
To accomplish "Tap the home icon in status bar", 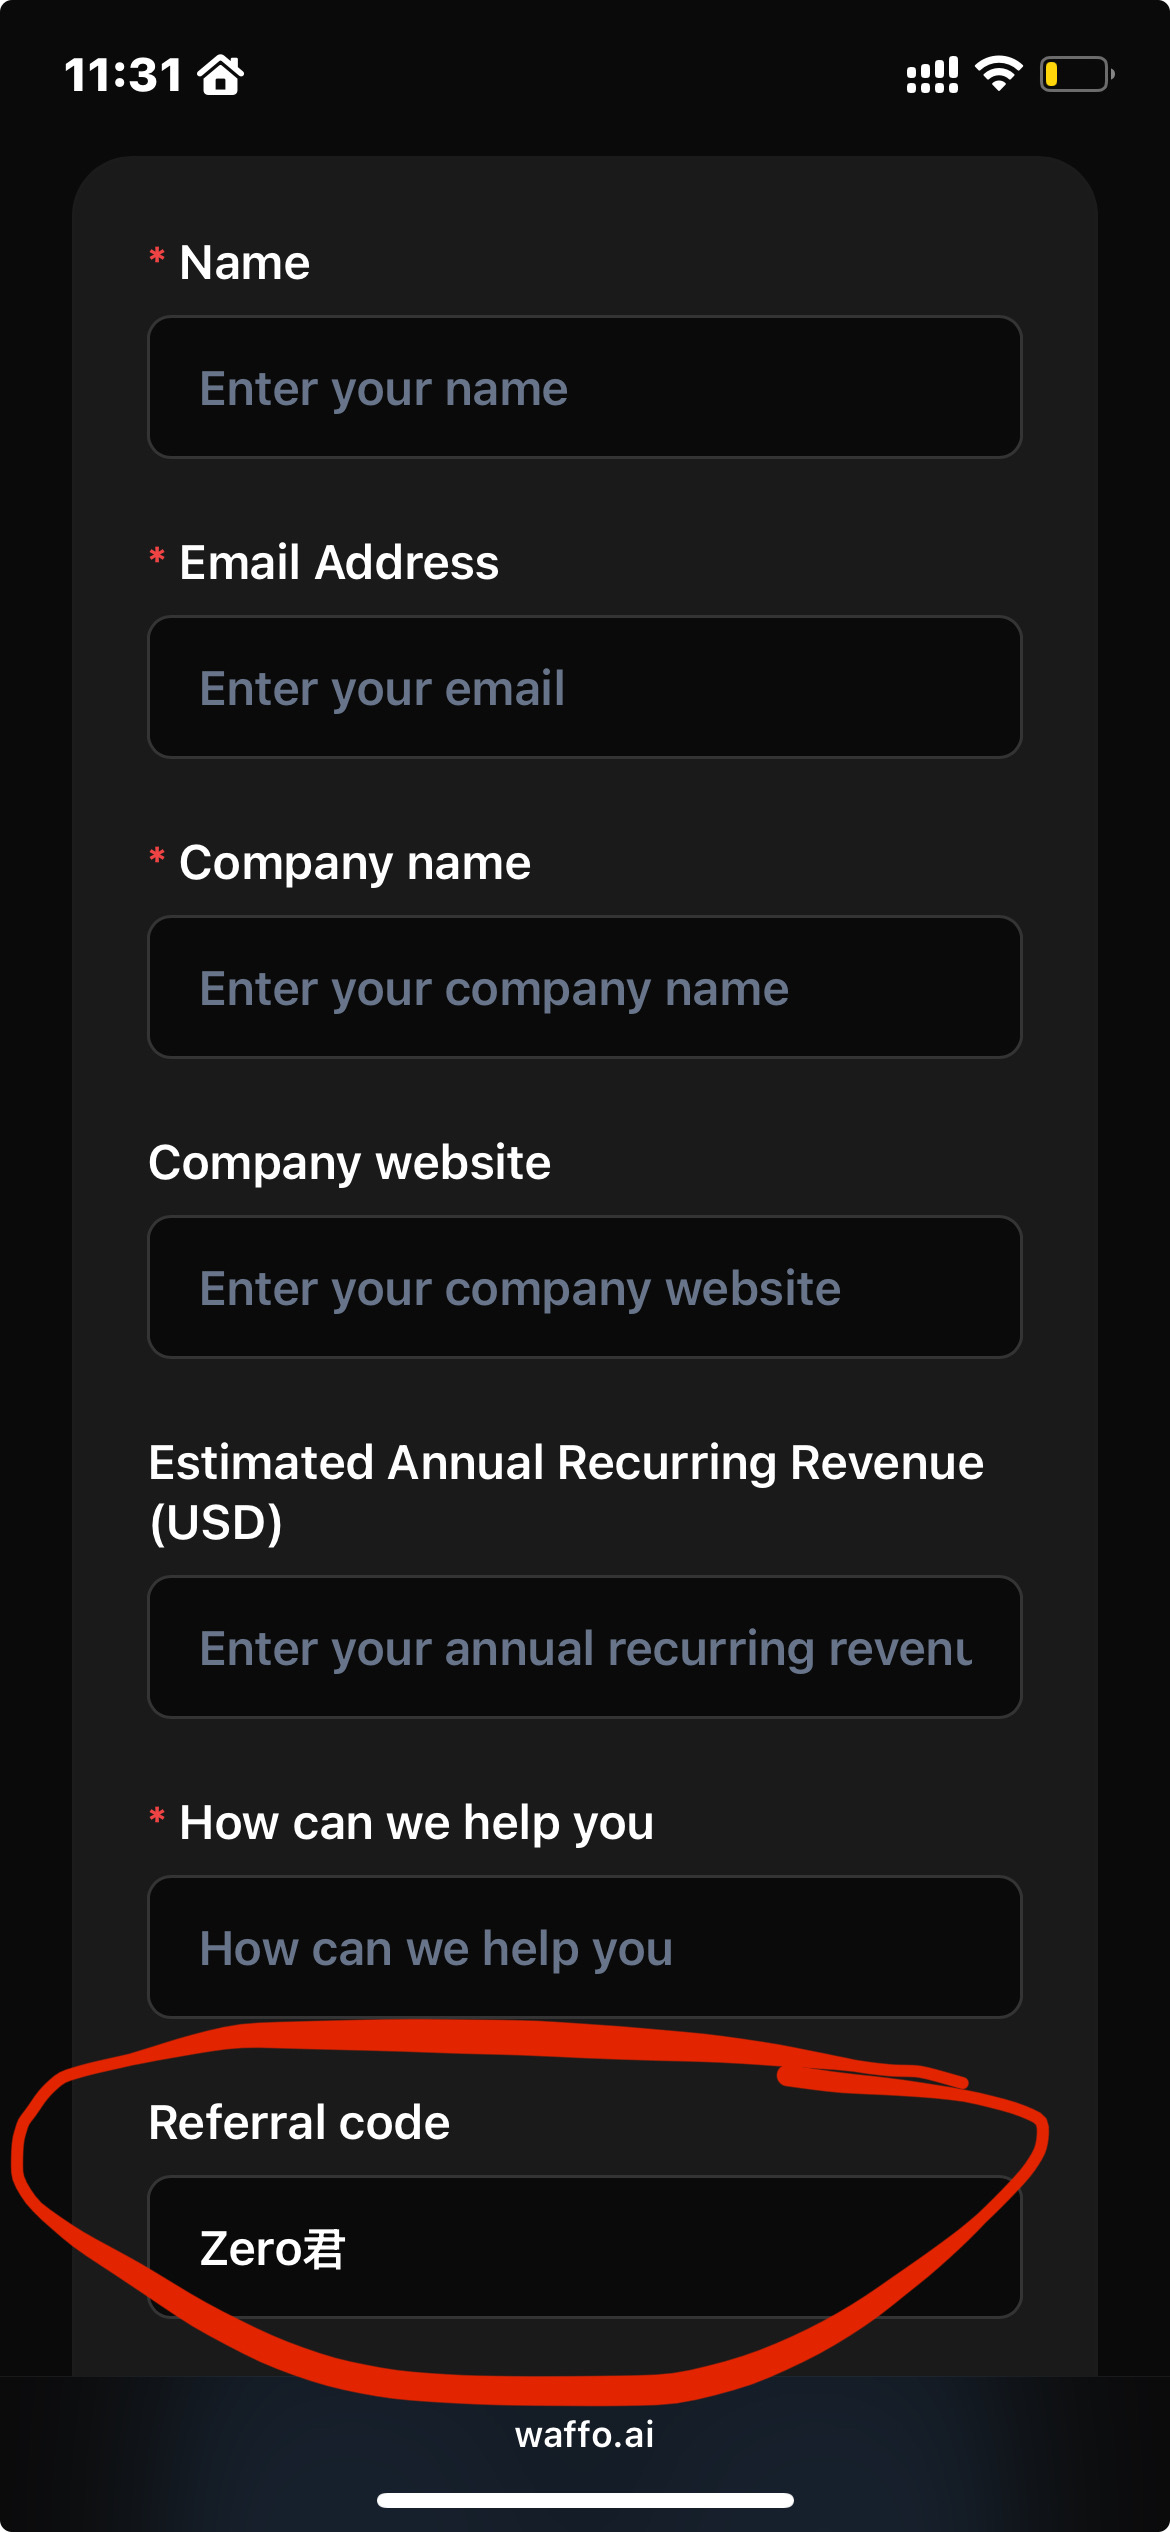I will coord(220,75).
